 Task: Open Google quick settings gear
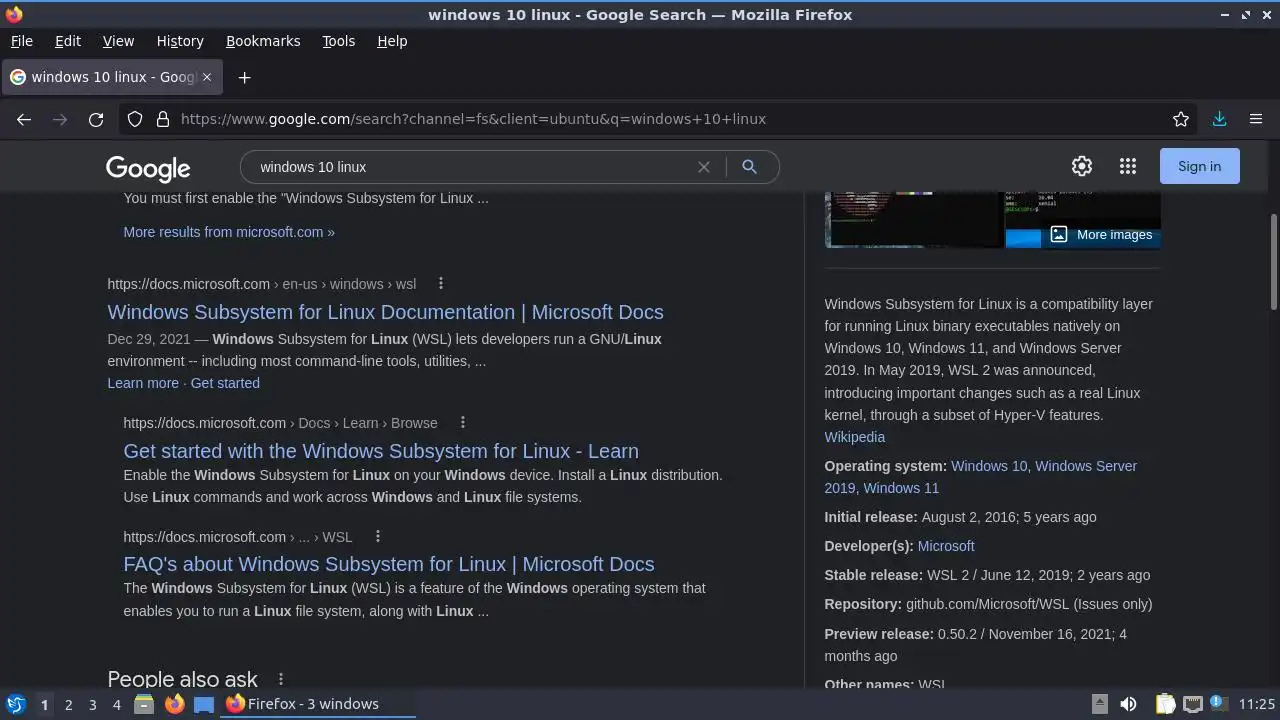point(1082,167)
